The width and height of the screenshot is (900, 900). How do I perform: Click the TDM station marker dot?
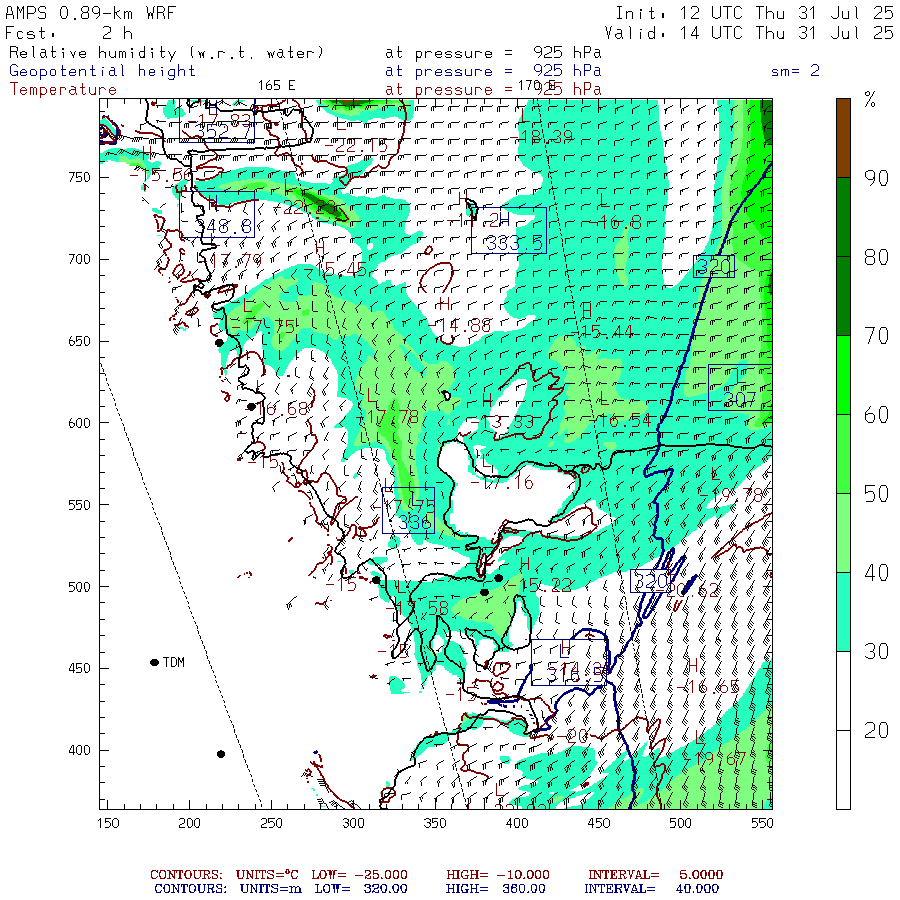coord(154,662)
